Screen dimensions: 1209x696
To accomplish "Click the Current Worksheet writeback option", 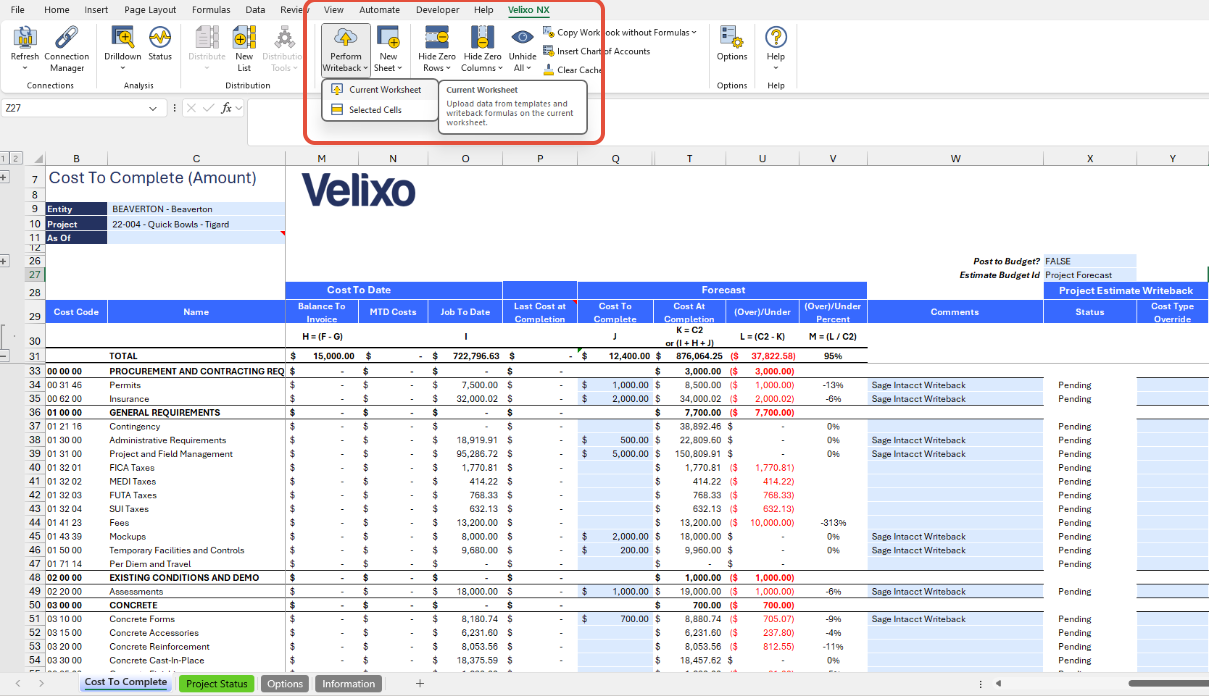I will coord(379,89).
